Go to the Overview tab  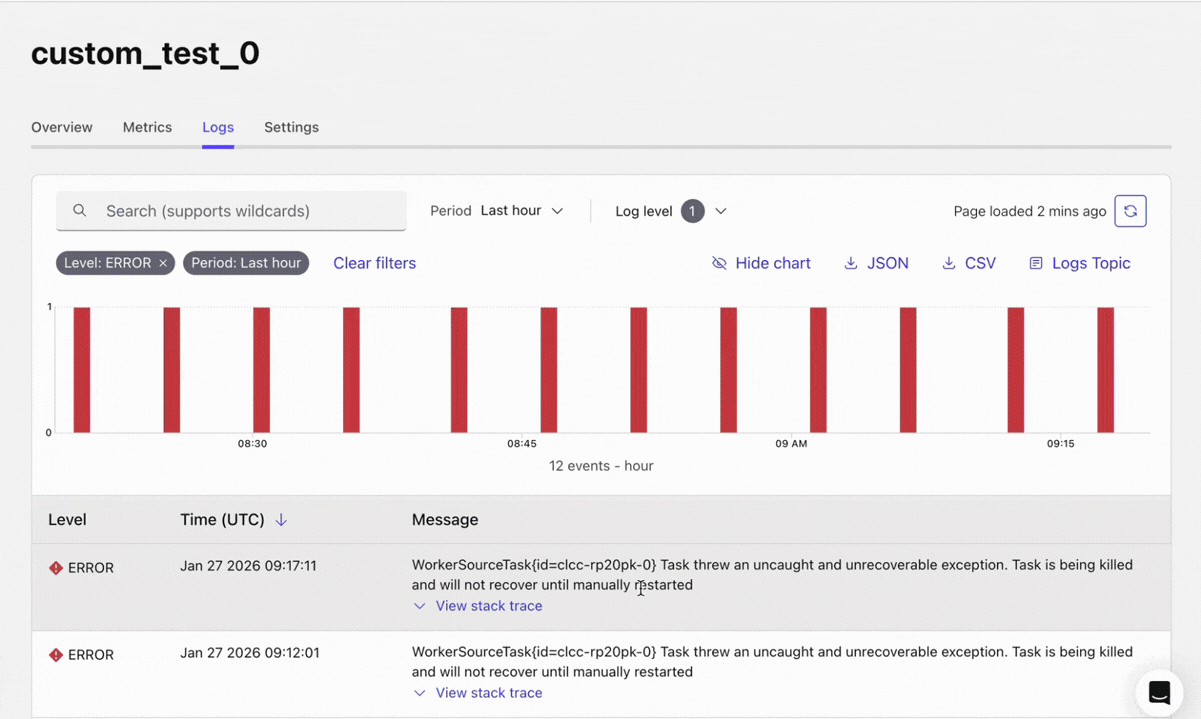click(x=62, y=127)
